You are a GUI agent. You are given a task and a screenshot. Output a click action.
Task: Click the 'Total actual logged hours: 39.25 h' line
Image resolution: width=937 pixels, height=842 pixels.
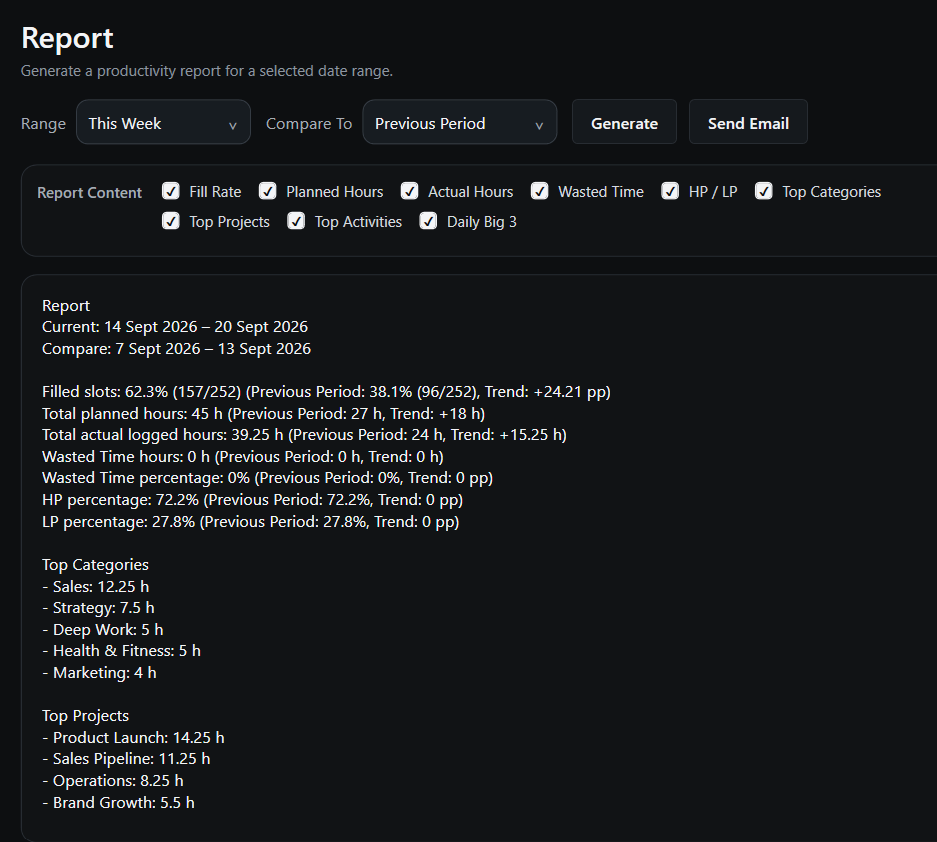point(304,435)
